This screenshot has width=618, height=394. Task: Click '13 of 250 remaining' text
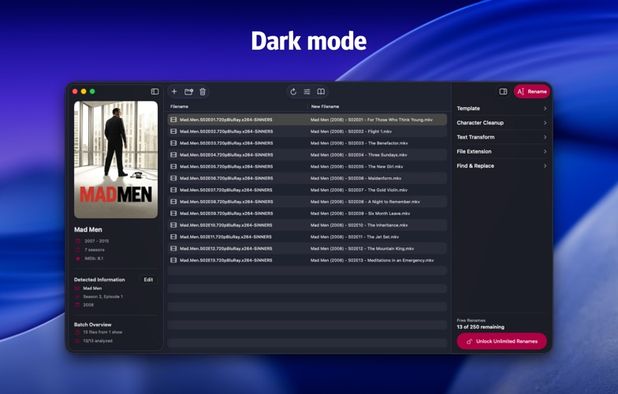point(480,327)
